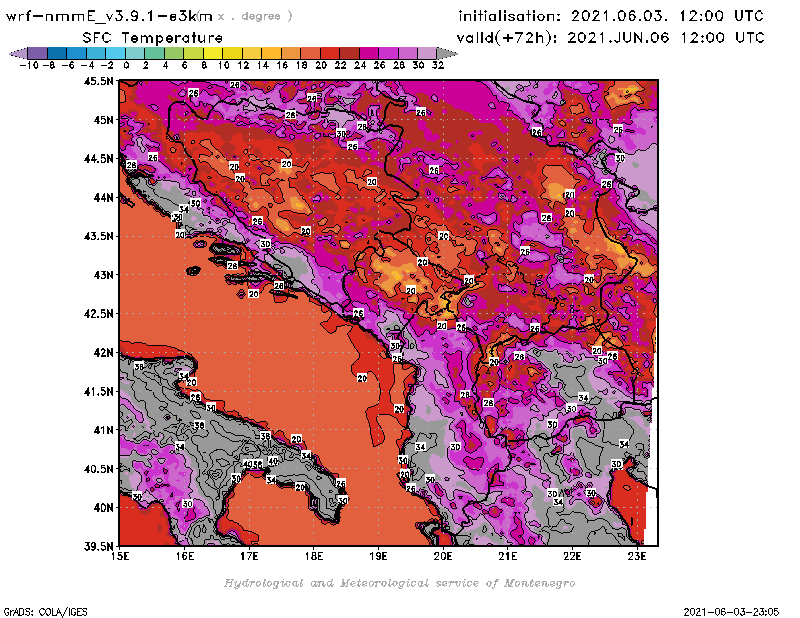Pick the green legend swatch between 4 and 6

click(174, 53)
